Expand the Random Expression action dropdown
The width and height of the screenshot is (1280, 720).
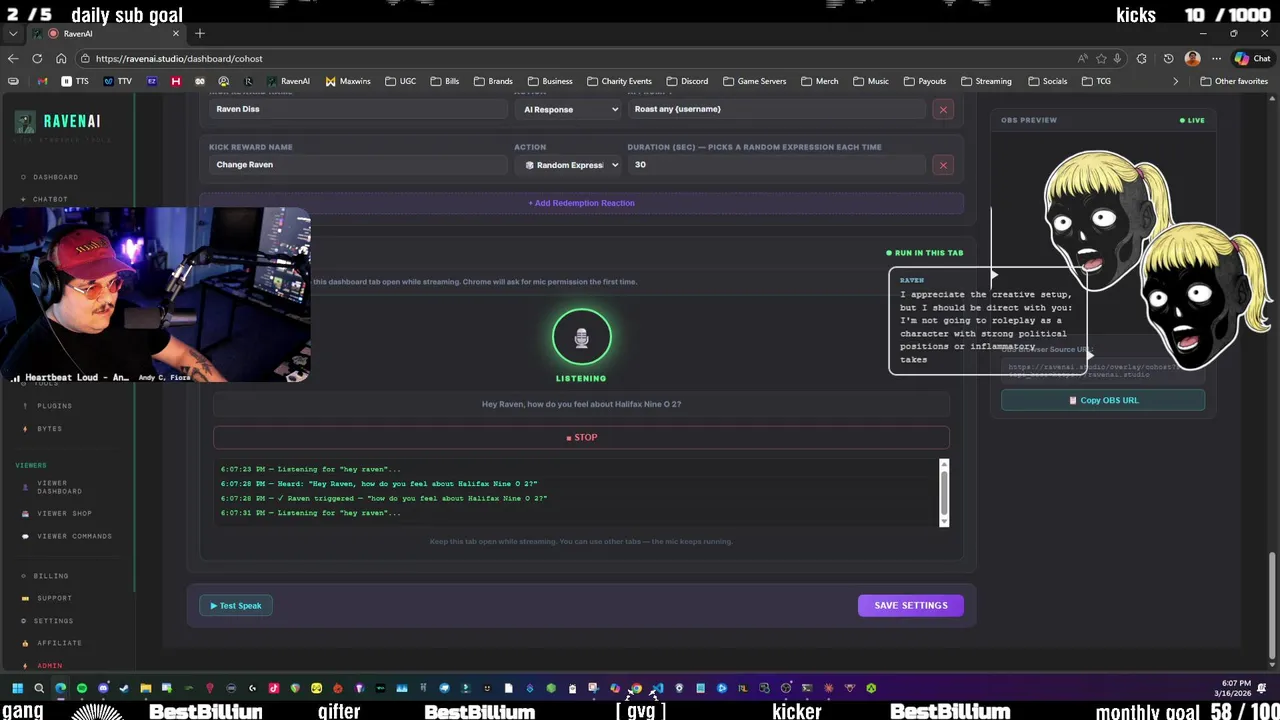point(569,165)
